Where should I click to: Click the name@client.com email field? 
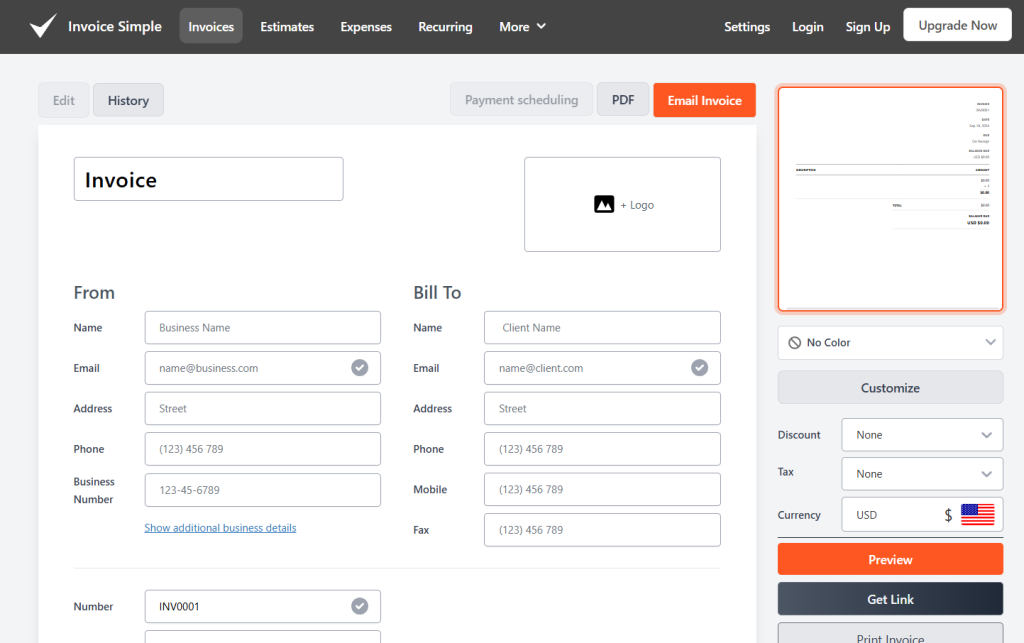602,368
